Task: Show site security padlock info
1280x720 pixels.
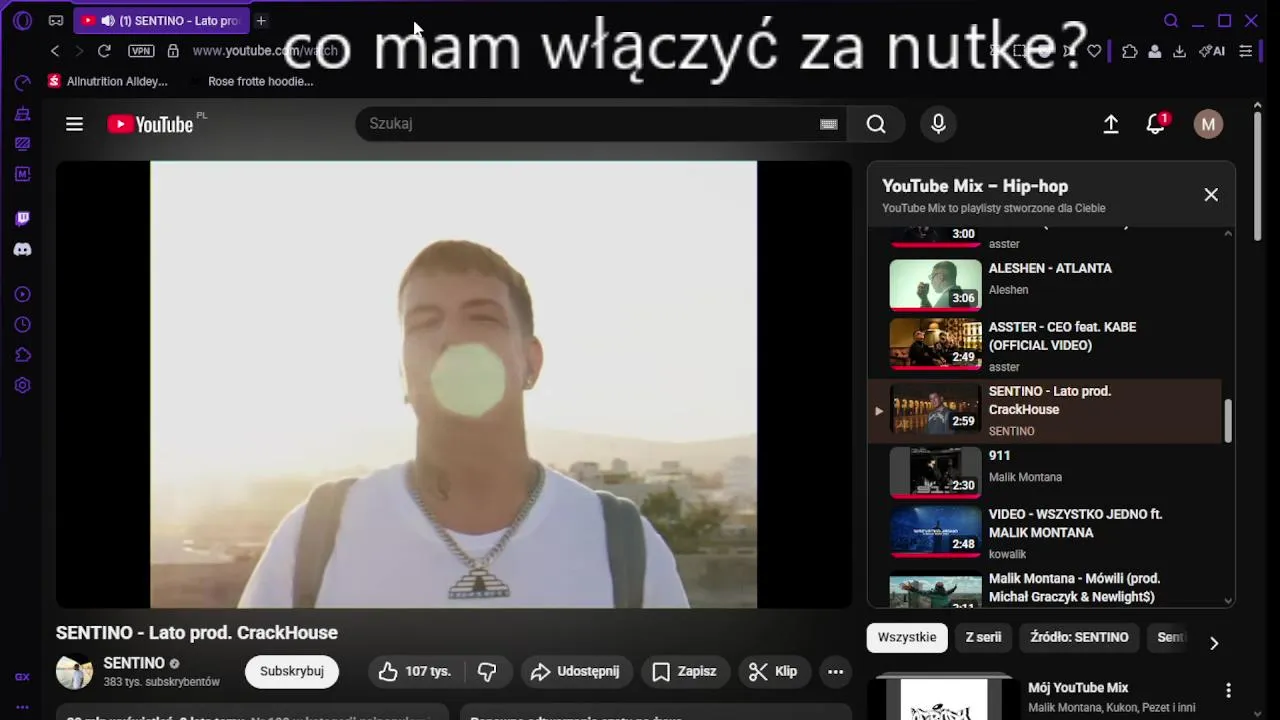Action: [x=173, y=51]
